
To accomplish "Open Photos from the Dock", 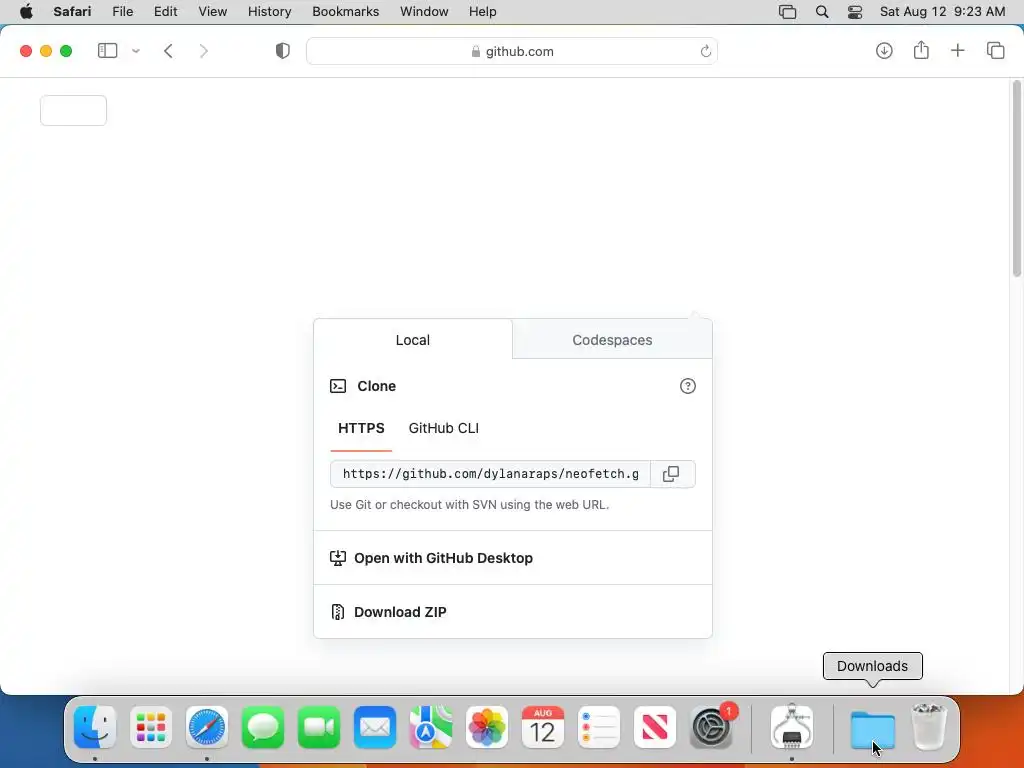I will (487, 728).
